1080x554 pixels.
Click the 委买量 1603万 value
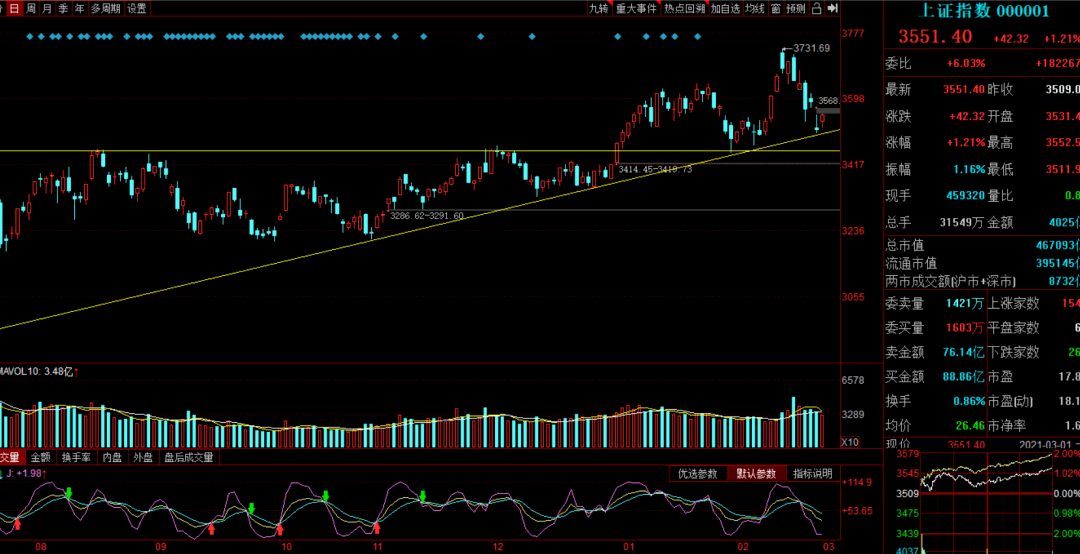click(x=966, y=327)
